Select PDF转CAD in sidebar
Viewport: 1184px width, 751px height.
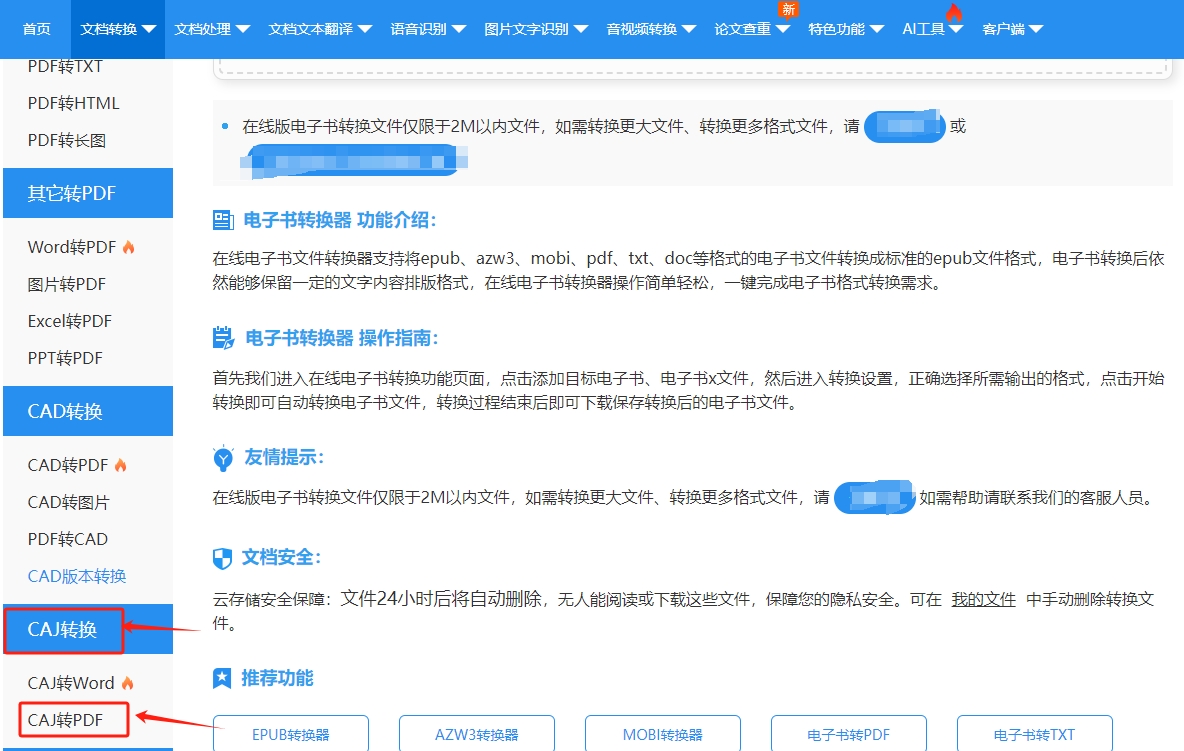click(68, 539)
